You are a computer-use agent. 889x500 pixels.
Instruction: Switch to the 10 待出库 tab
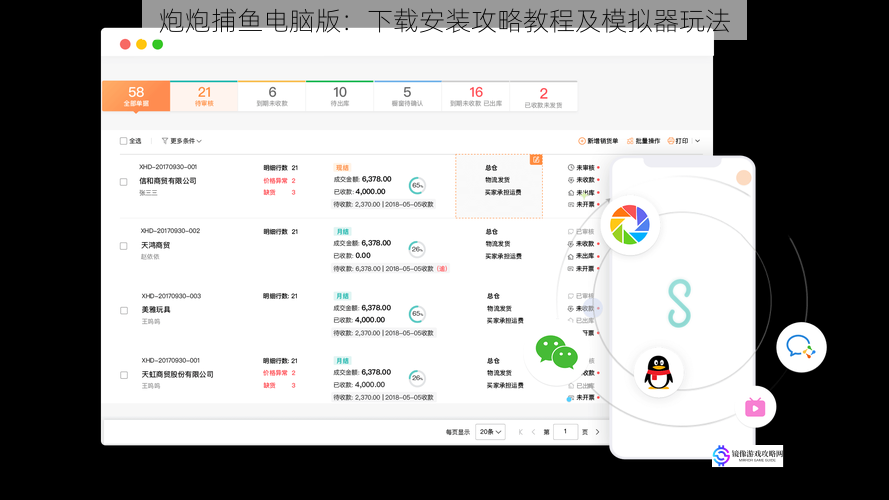[340, 96]
